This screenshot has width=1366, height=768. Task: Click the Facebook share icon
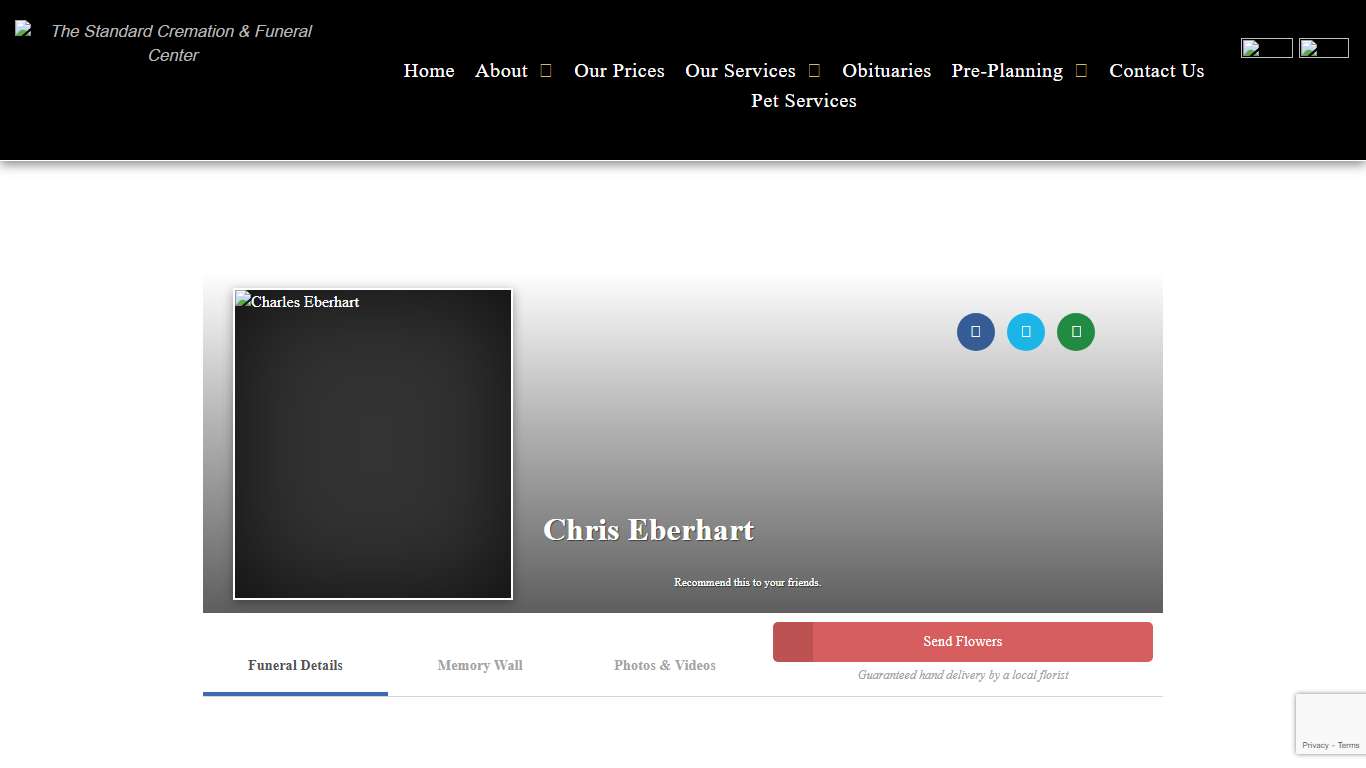tap(976, 332)
